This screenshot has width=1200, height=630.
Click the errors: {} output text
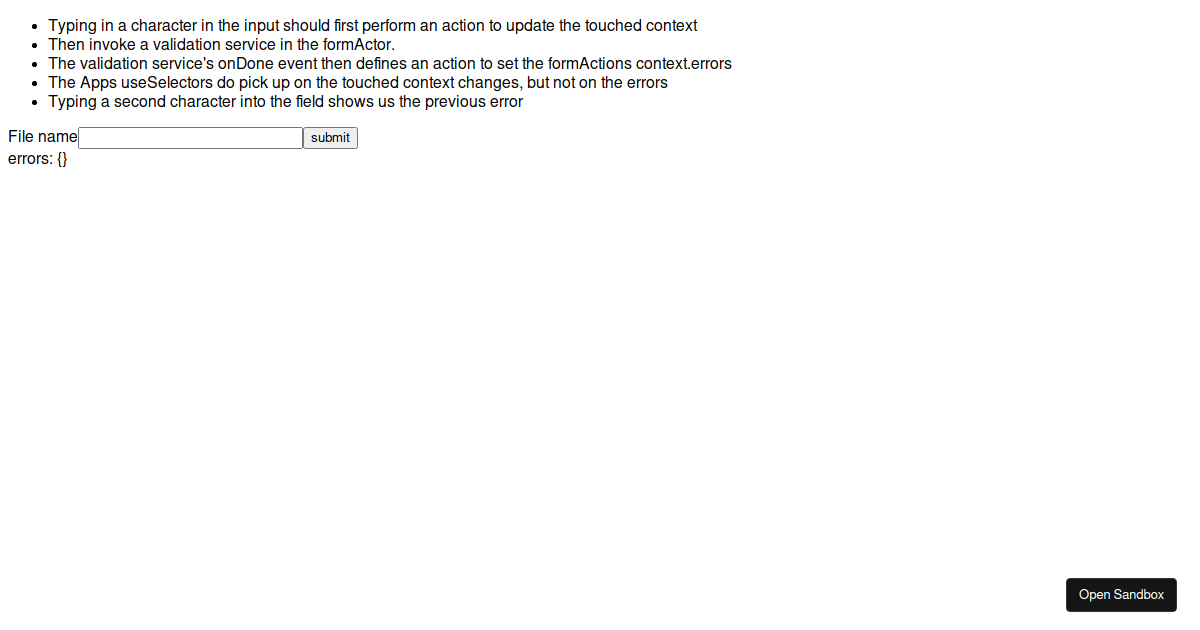[38, 158]
